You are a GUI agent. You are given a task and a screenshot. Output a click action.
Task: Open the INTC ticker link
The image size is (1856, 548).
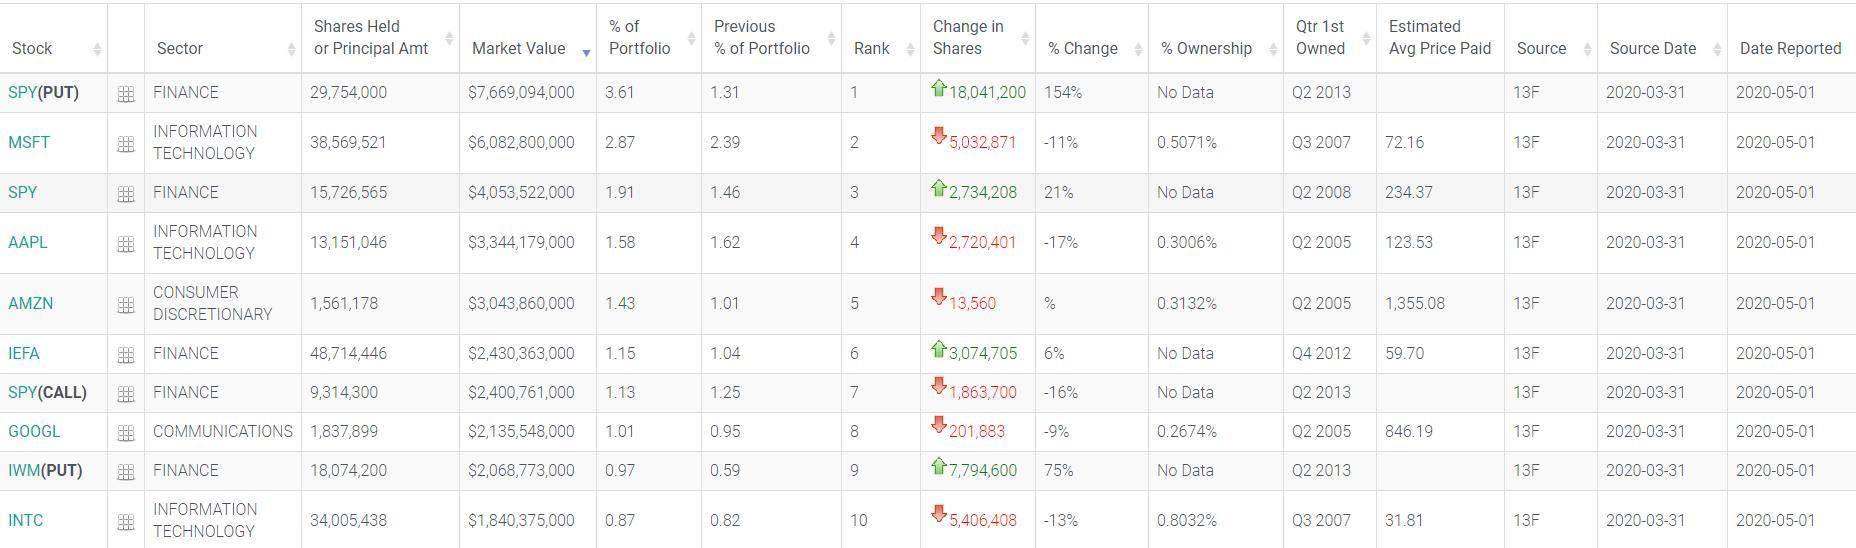pyautogui.click(x=26, y=520)
